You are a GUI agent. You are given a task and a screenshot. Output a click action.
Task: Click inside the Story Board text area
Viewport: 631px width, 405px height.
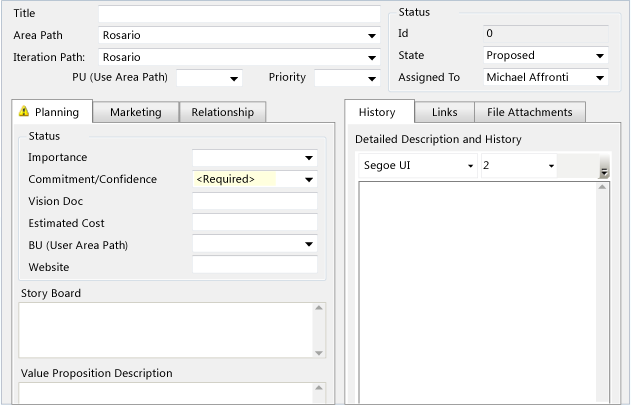pyautogui.click(x=166, y=330)
